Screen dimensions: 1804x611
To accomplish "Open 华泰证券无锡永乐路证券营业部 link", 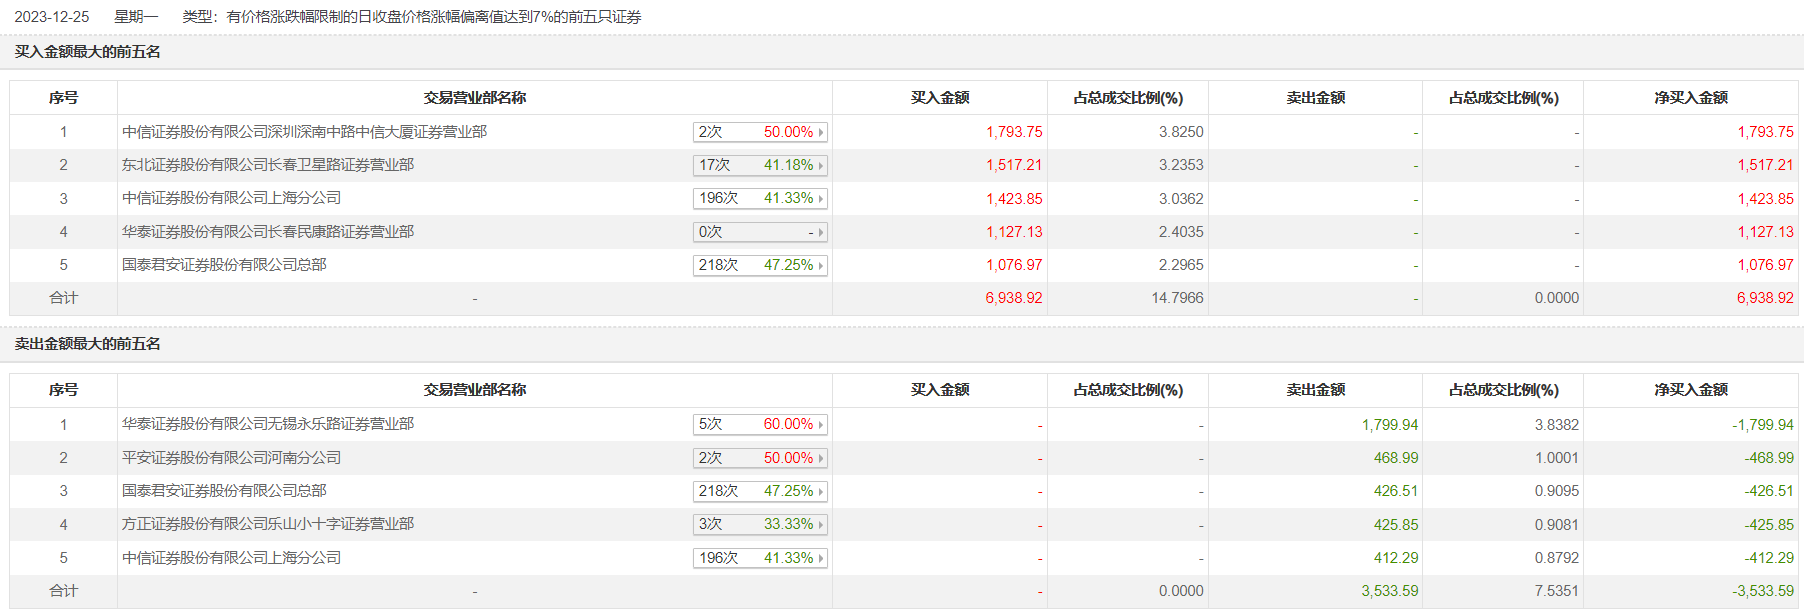I will click(268, 424).
